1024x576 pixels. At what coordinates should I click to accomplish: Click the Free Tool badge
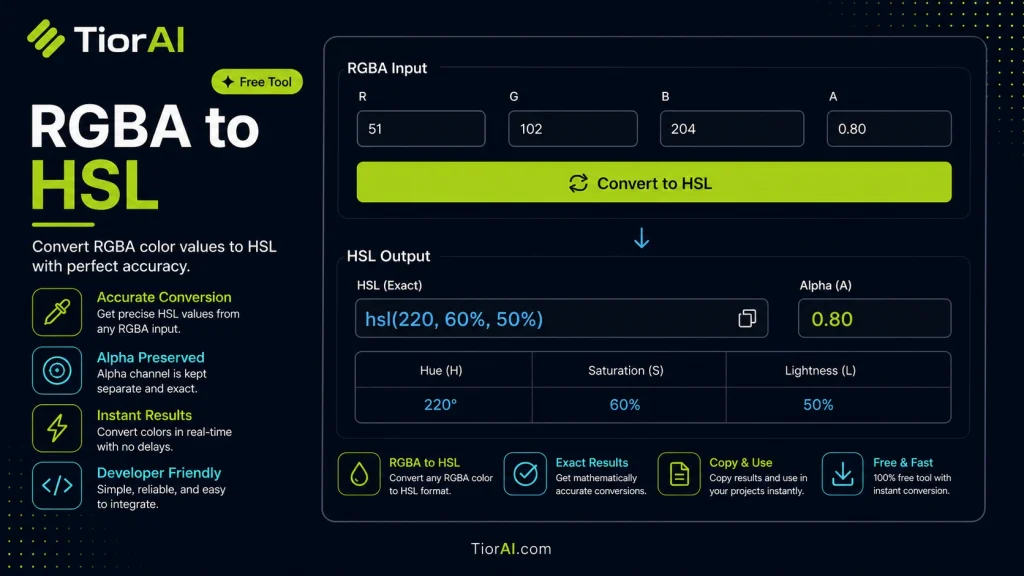tap(257, 82)
